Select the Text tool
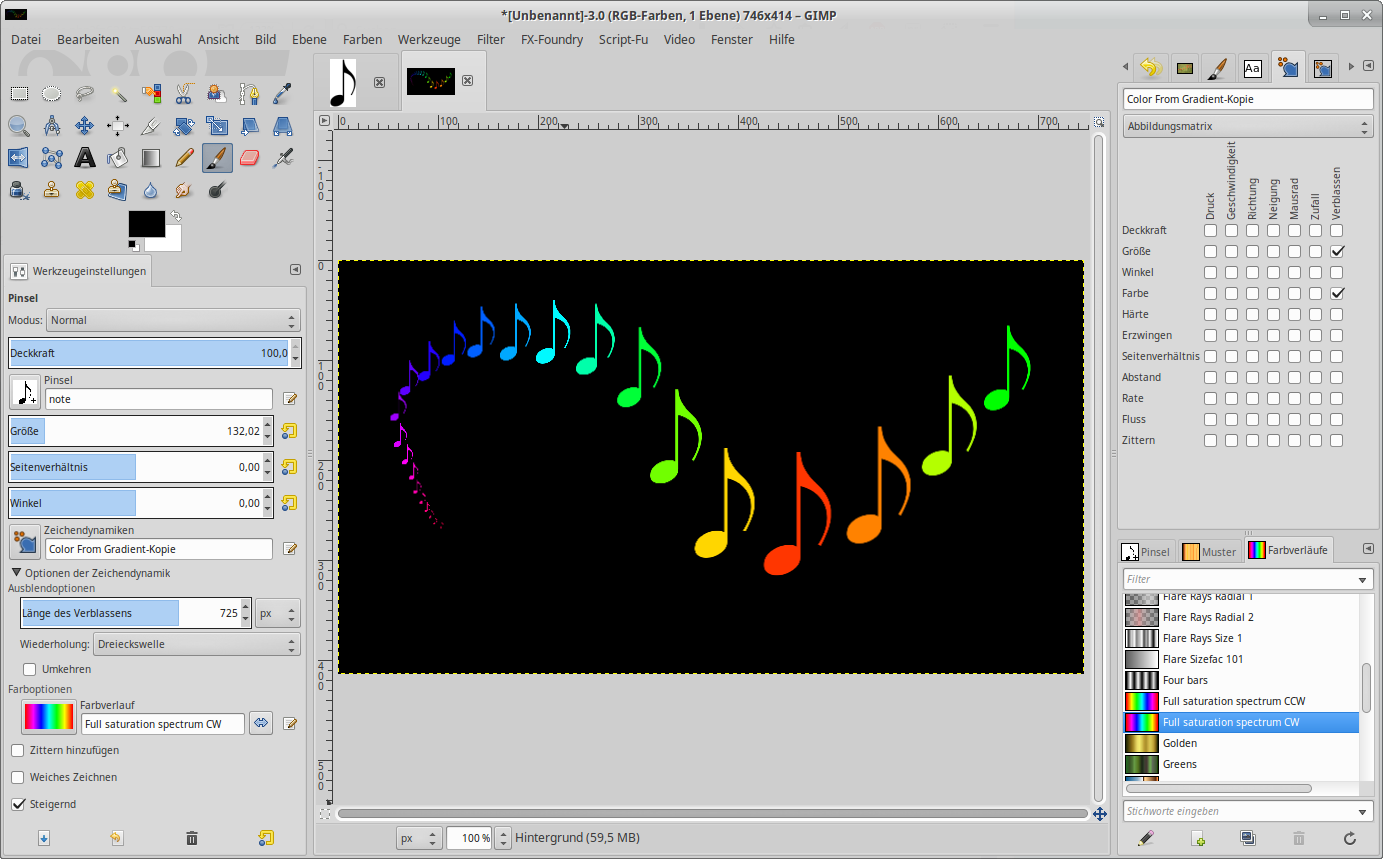The image size is (1383, 859). click(x=85, y=157)
